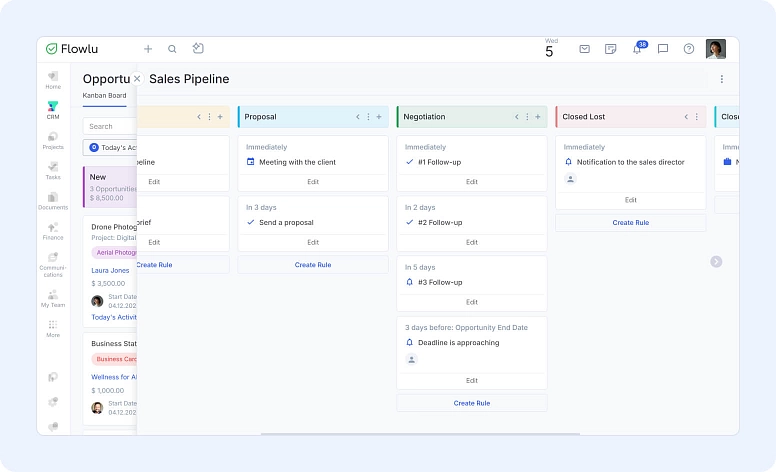776x472 pixels.
Task: Go to Home in sidebar
Action: (53, 80)
